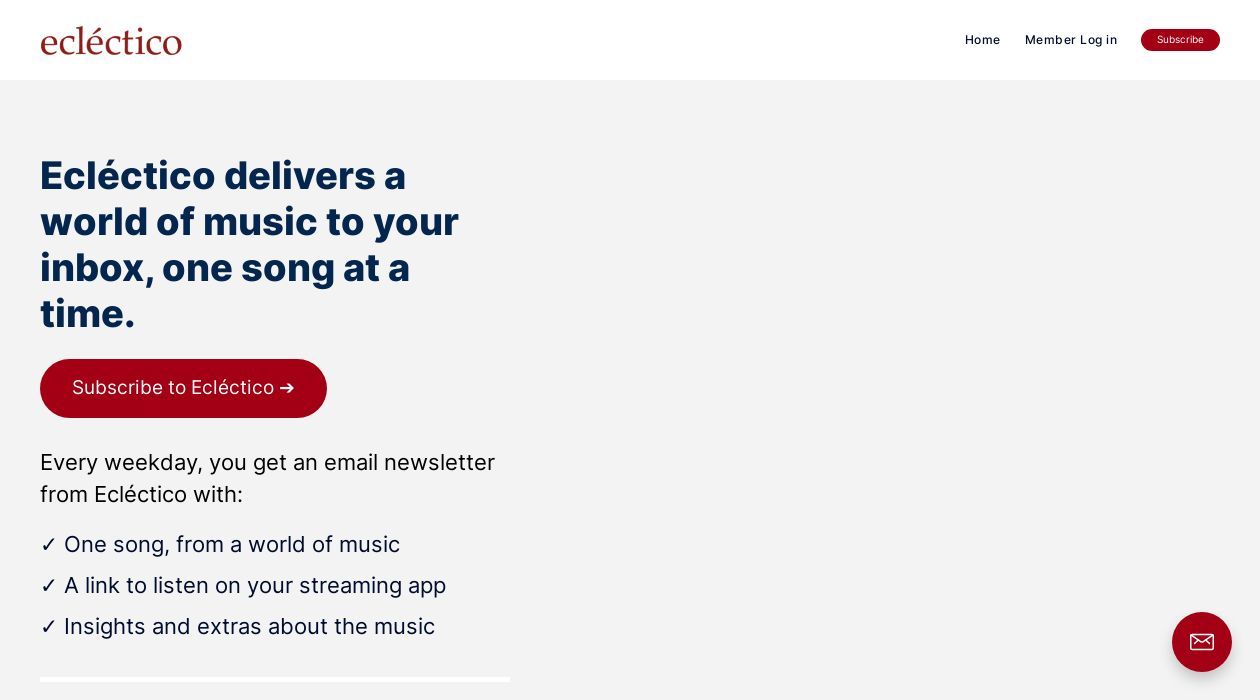
Task: Click the ecléctico logo in header
Action: [111, 41]
